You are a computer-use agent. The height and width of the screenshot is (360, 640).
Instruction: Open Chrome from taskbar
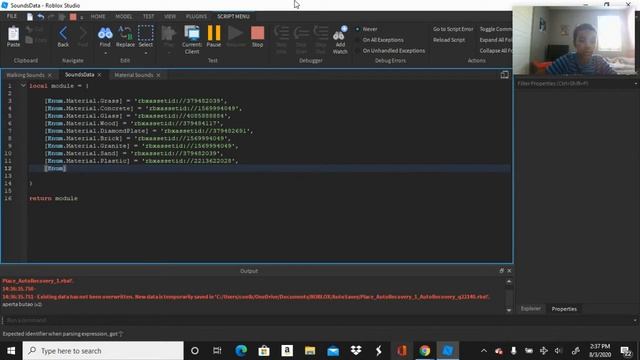pos(424,351)
